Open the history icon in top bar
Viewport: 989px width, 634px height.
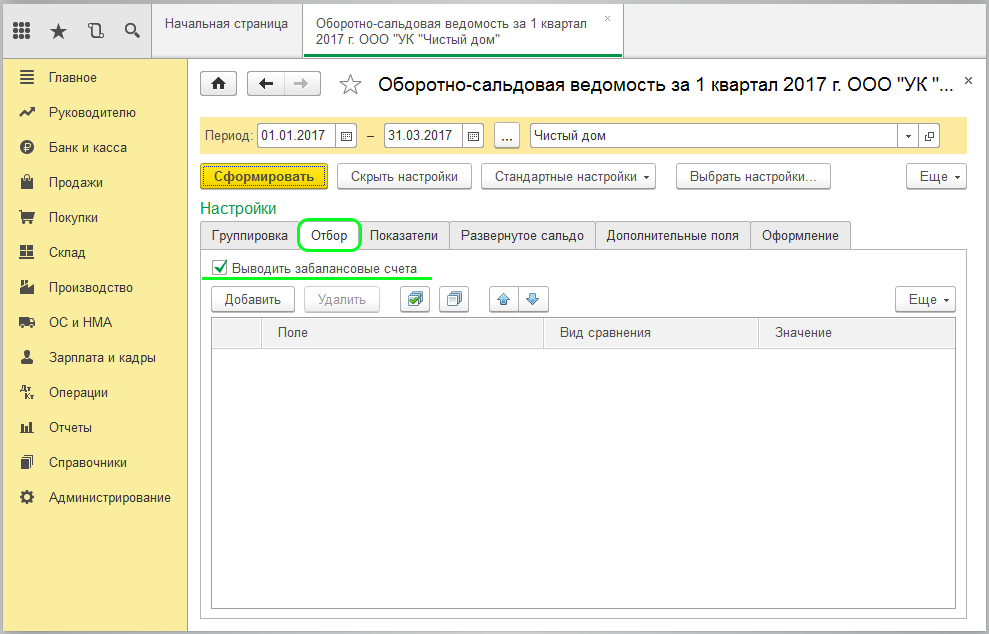click(x=95, y=30)
